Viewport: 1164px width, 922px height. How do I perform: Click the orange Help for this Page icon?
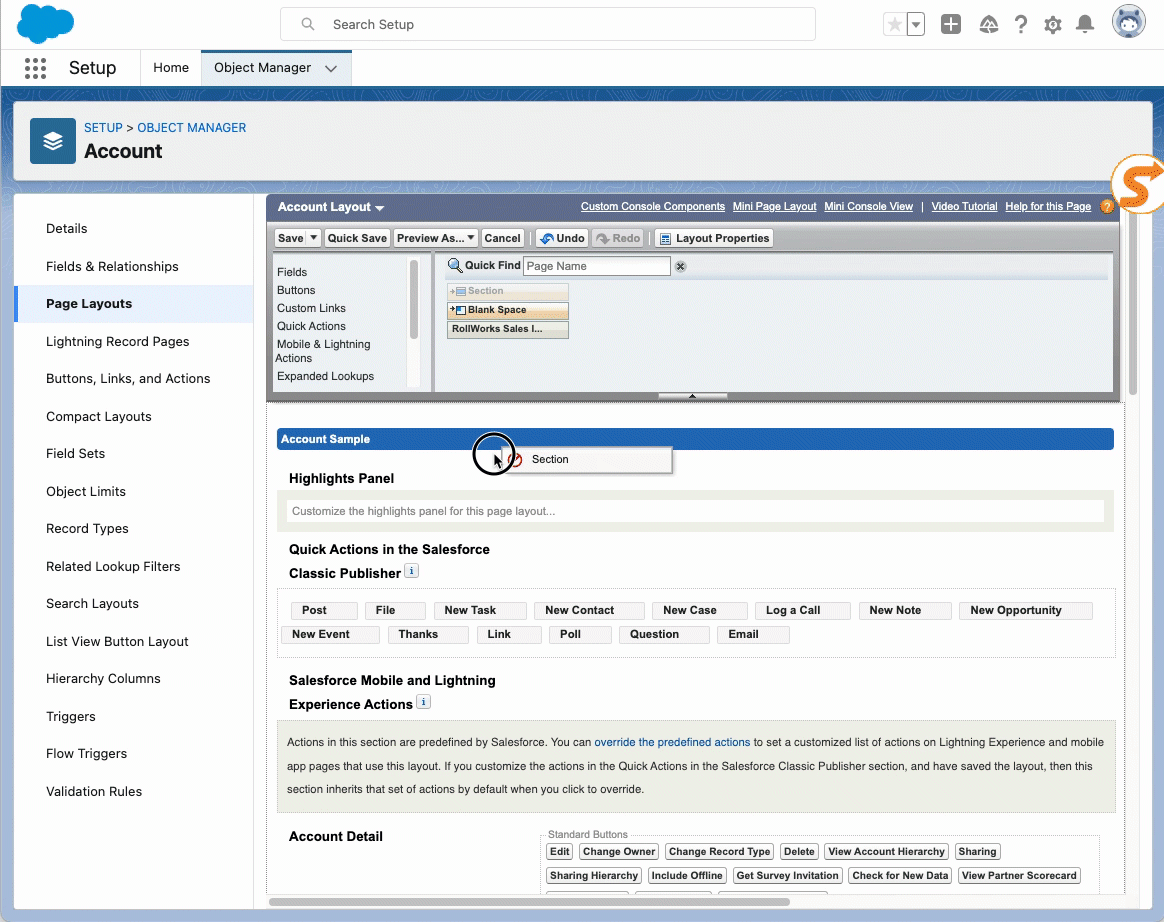(1107, 207)
